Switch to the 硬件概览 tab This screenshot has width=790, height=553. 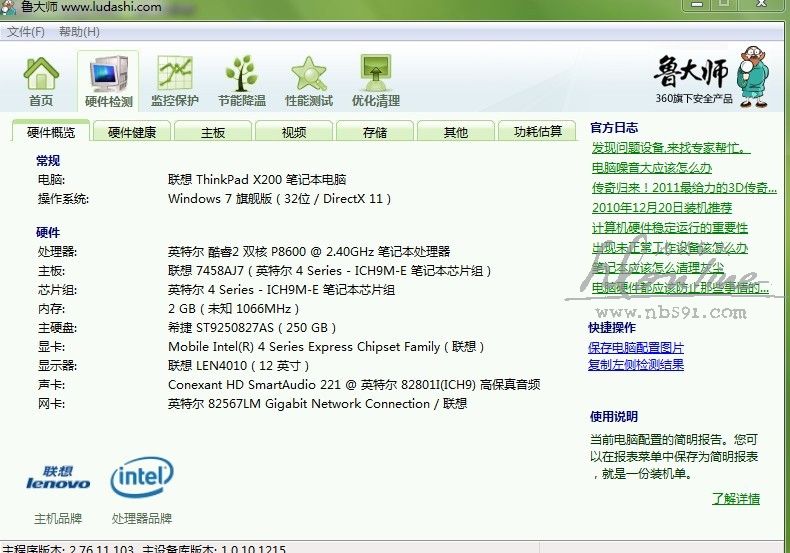(x=51, y=131)
